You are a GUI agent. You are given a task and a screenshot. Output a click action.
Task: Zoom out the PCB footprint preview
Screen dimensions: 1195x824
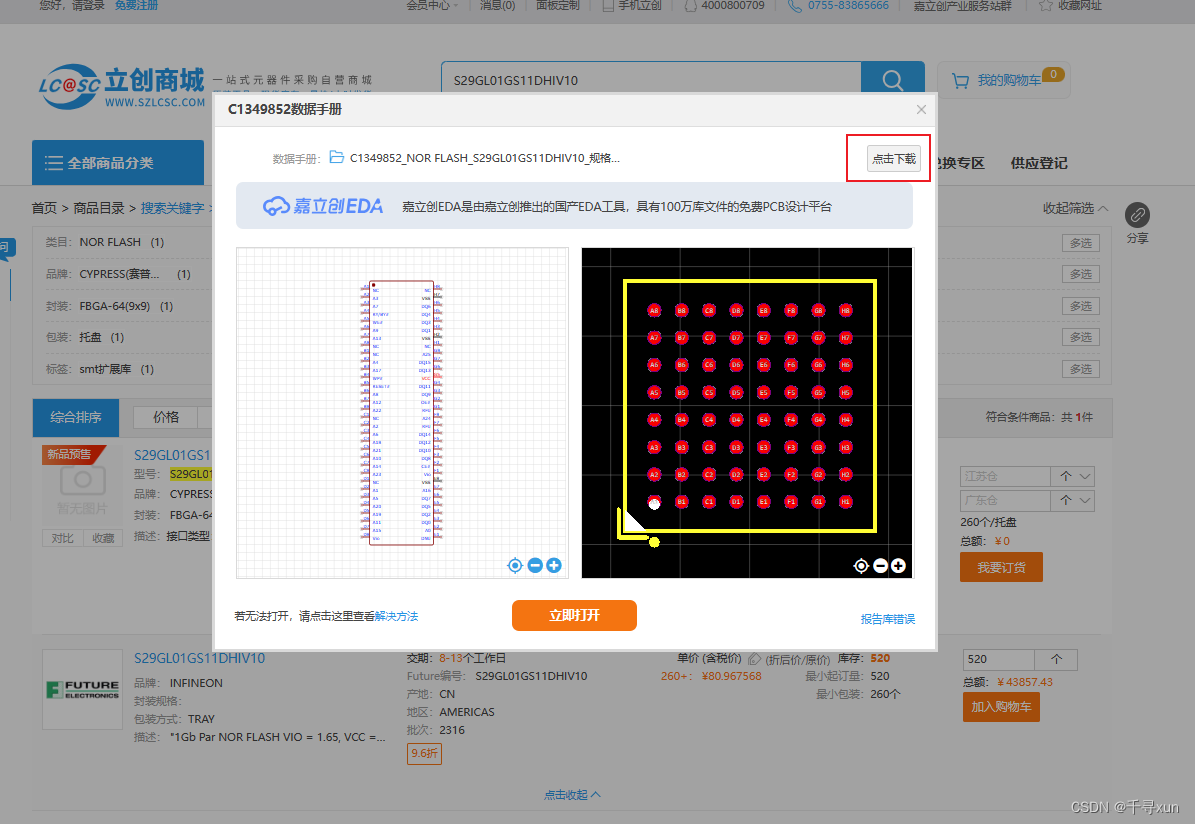(x=880, y=566)
